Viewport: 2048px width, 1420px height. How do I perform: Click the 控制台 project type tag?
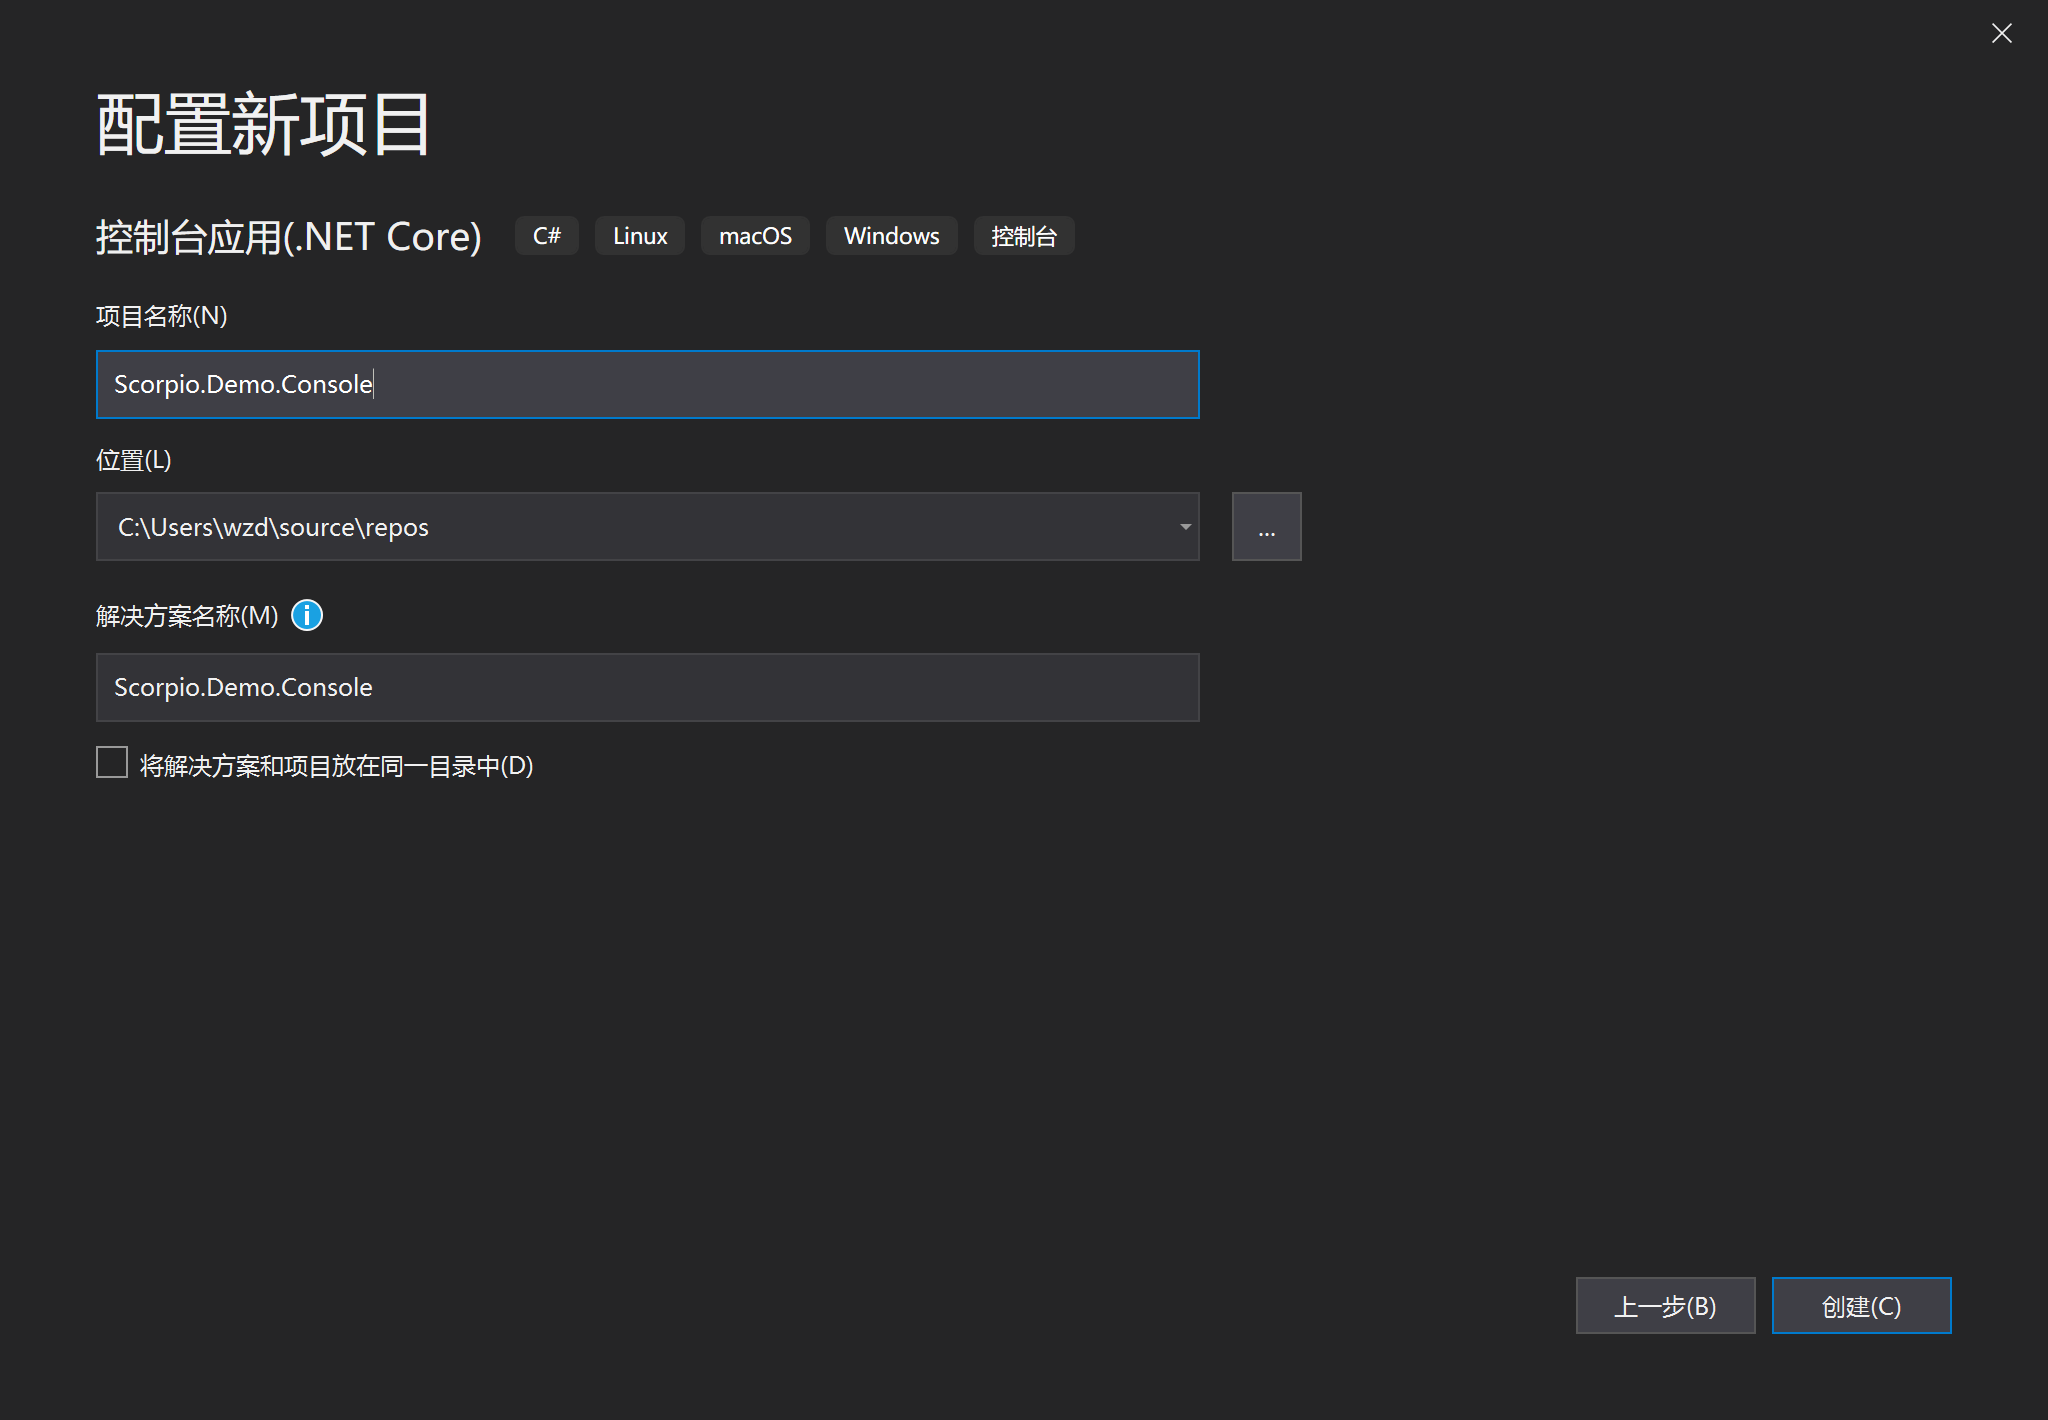tap(1023, 236)
